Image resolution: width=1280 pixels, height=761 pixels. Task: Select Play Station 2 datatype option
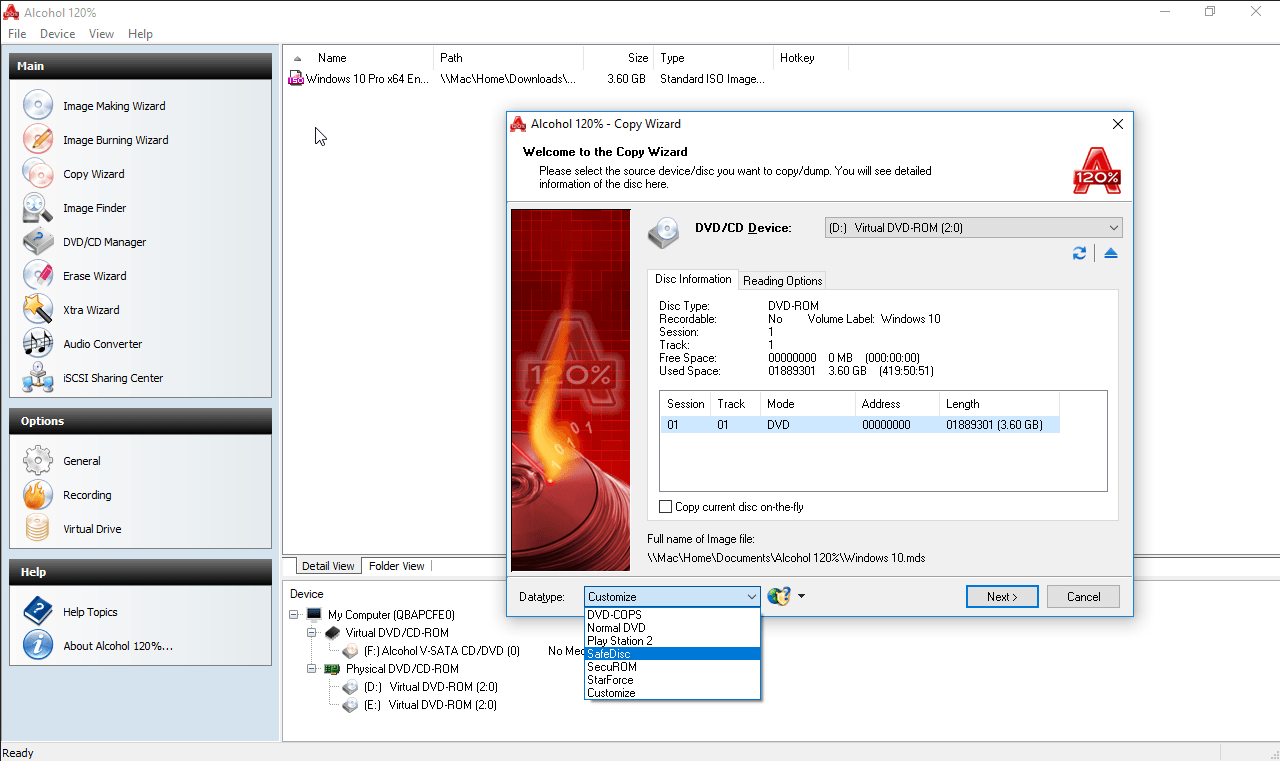pyautogui.click(x=619, y=641)
